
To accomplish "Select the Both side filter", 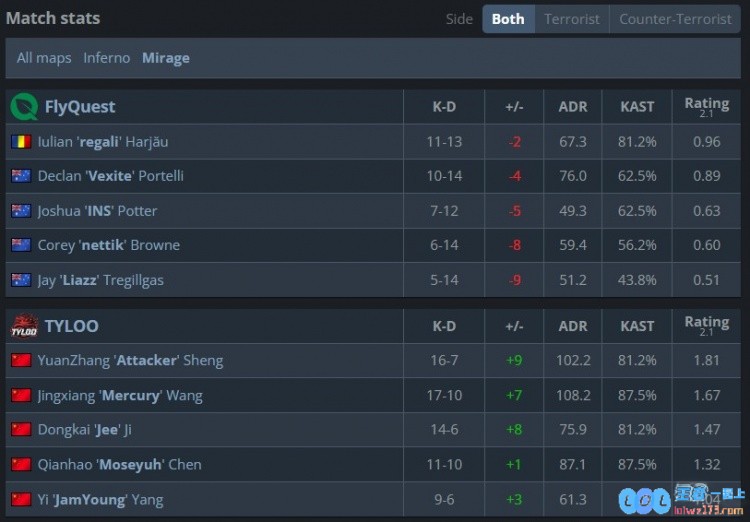I will [508, 19].
